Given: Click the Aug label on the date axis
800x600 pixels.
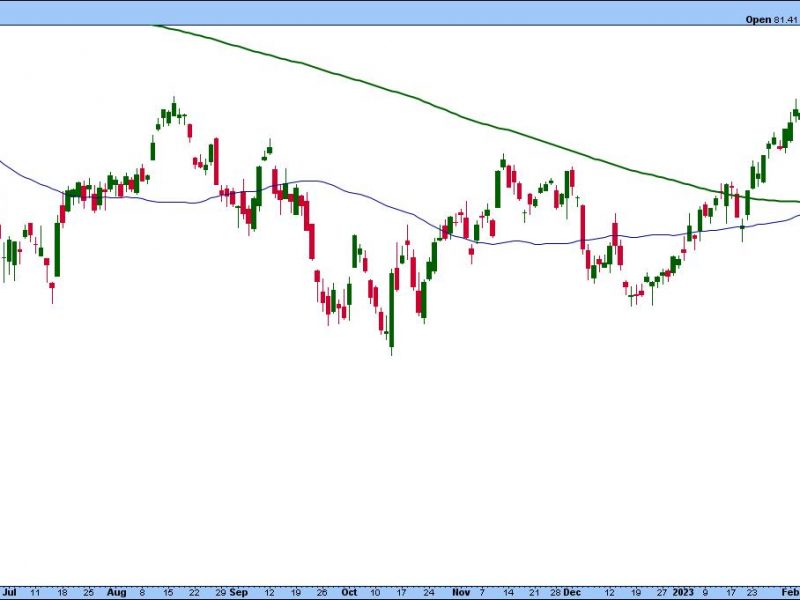Looking at the screenshot, I should [116, 592].
